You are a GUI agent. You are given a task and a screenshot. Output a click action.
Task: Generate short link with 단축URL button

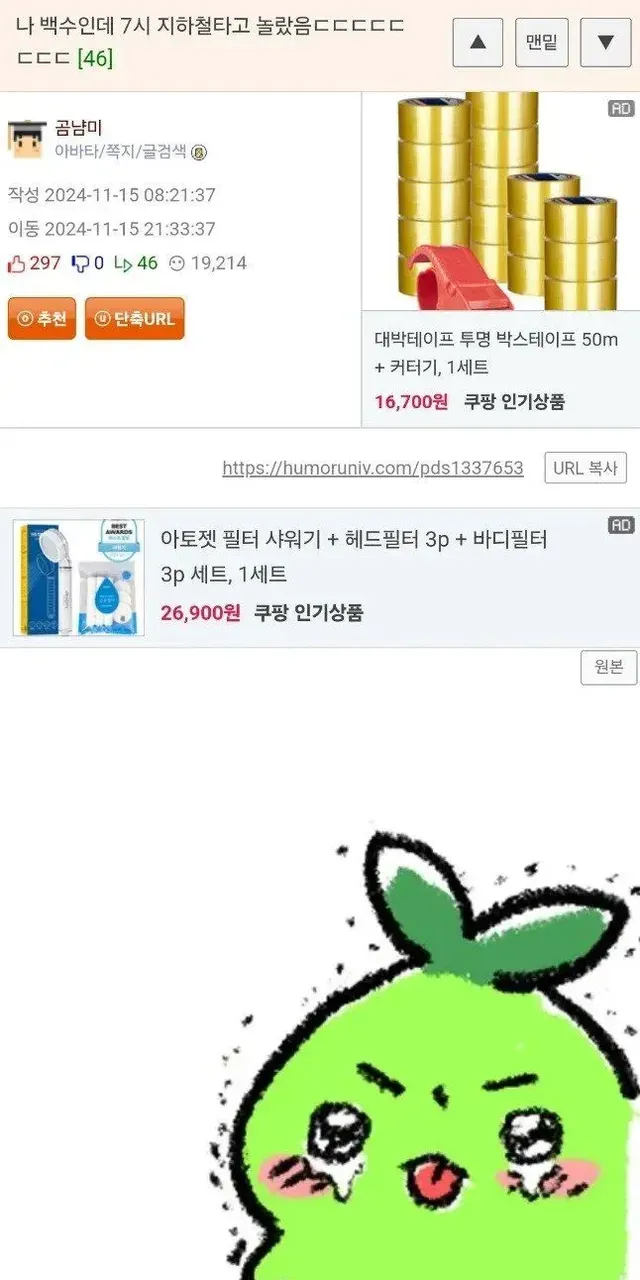[x=135, y=319]
